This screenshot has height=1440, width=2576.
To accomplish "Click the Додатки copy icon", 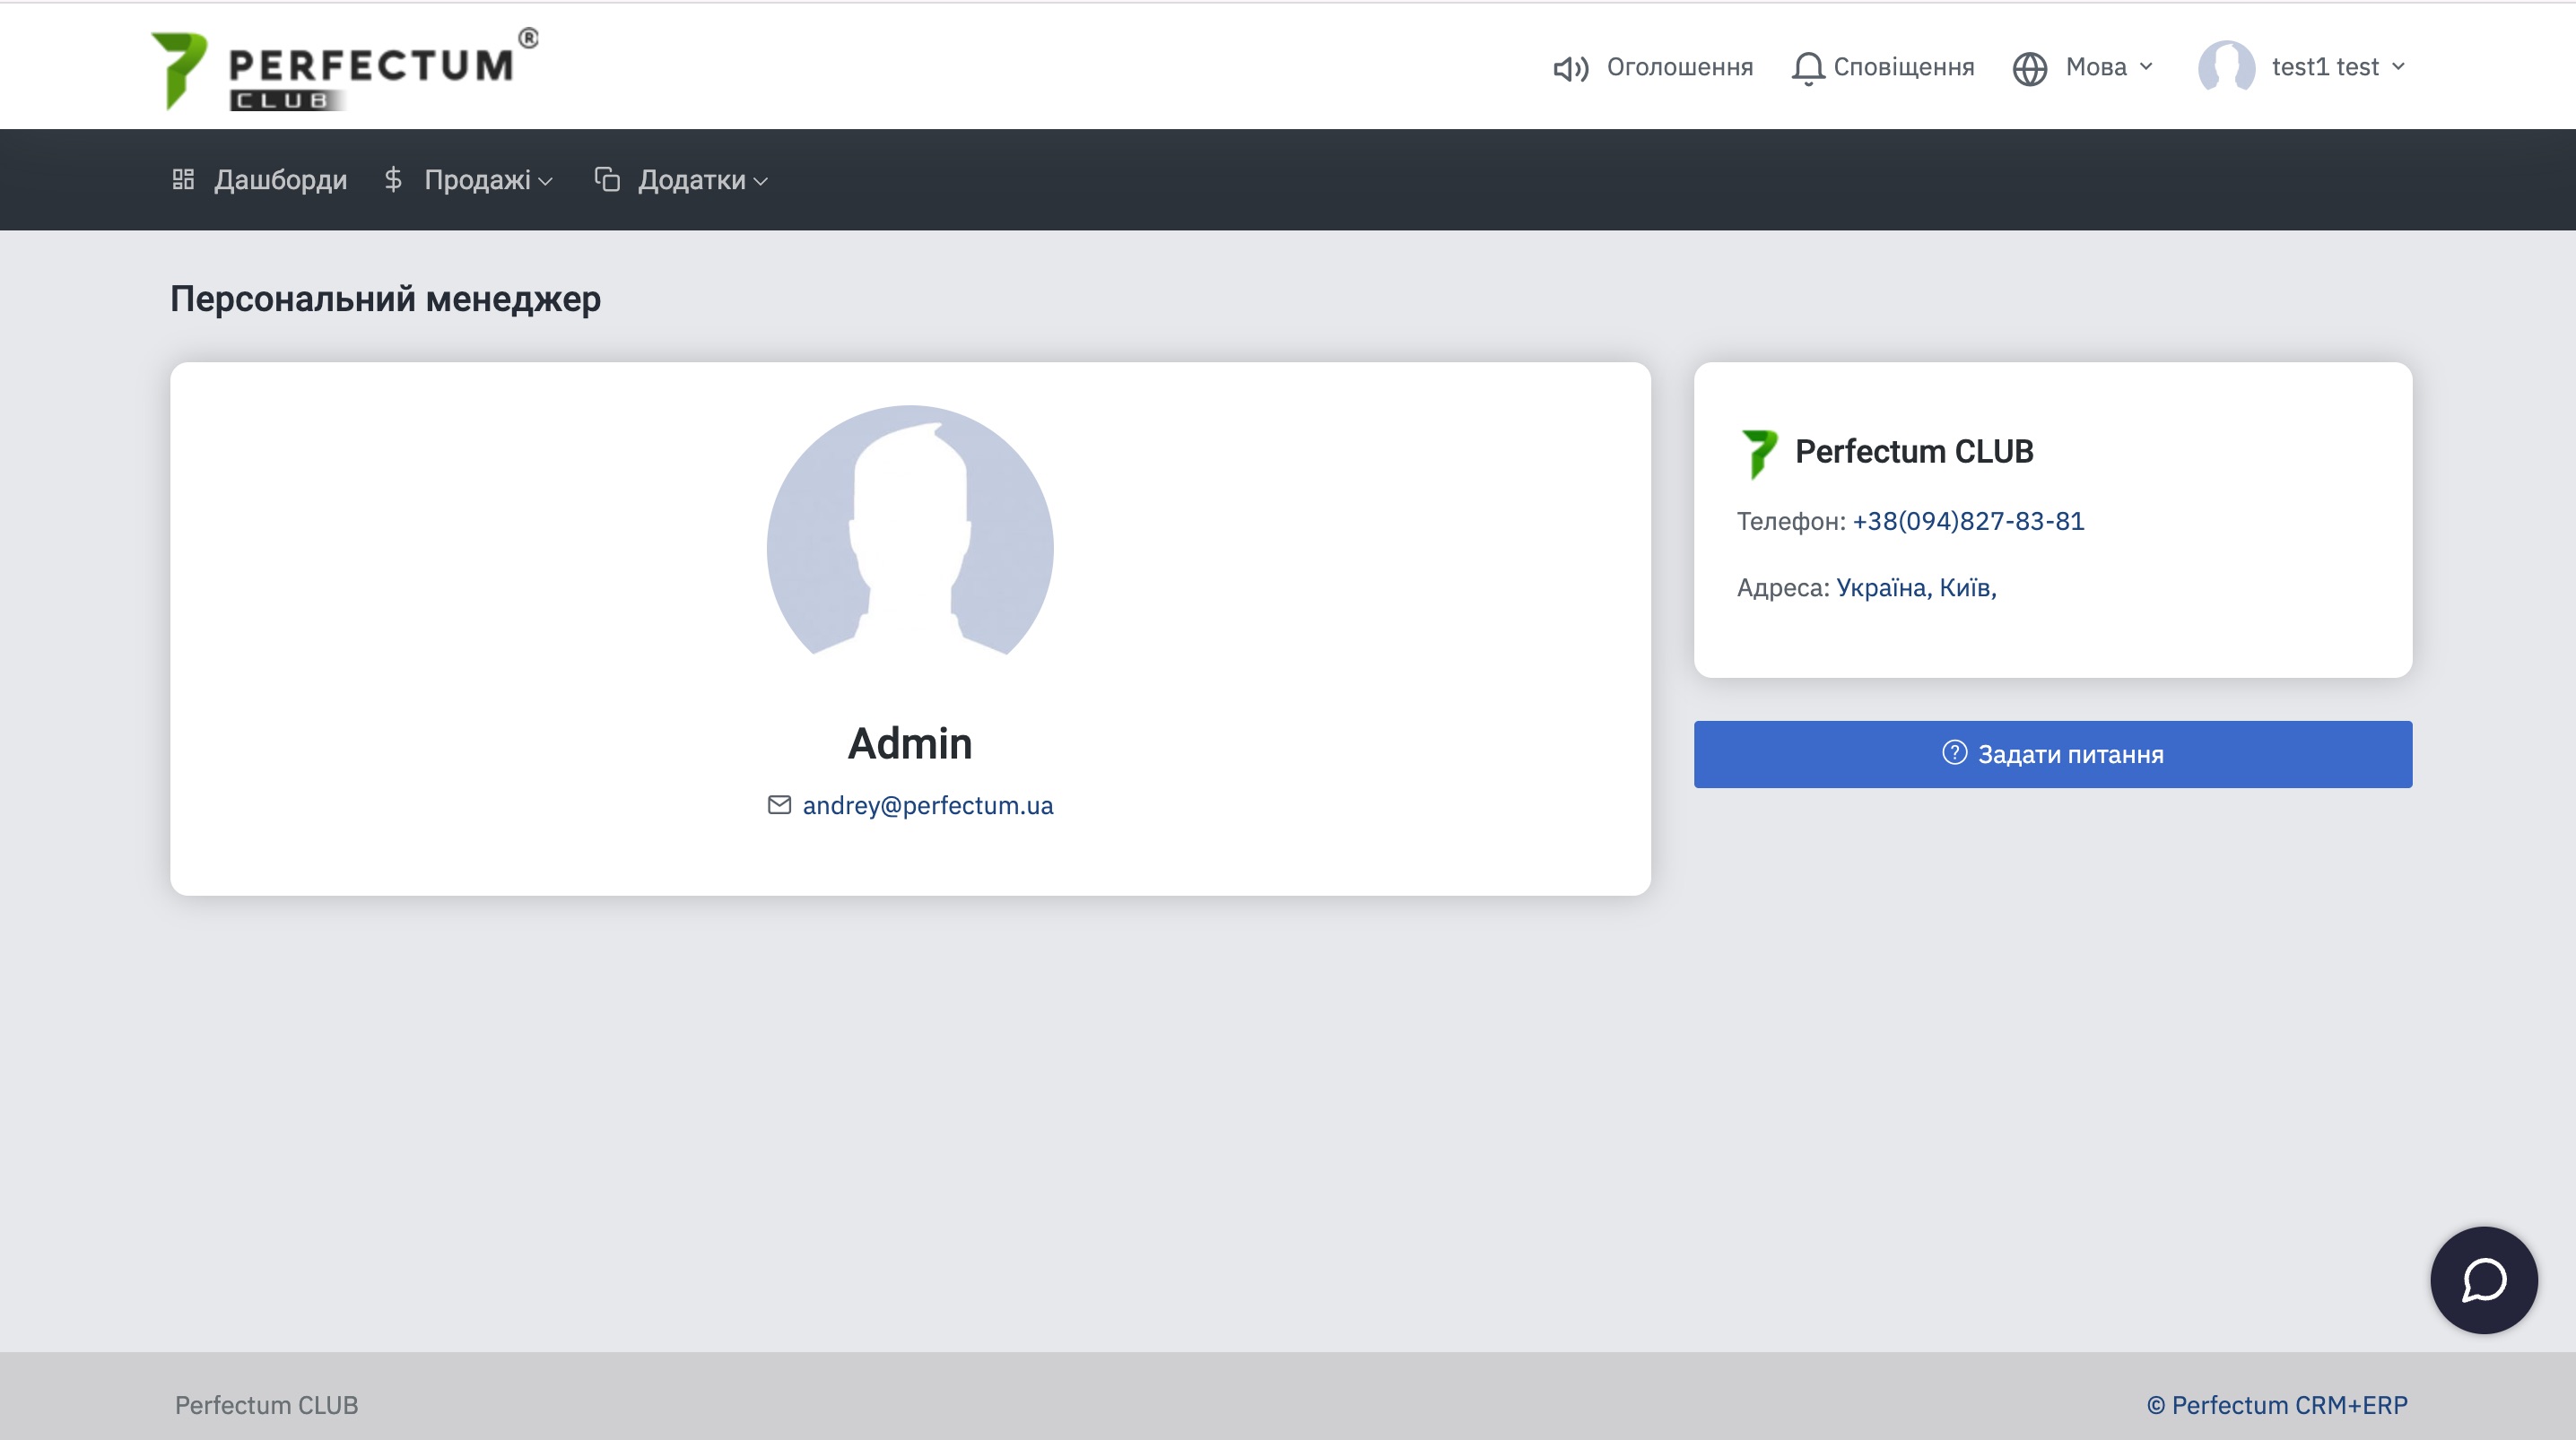I will click(607, 179).
